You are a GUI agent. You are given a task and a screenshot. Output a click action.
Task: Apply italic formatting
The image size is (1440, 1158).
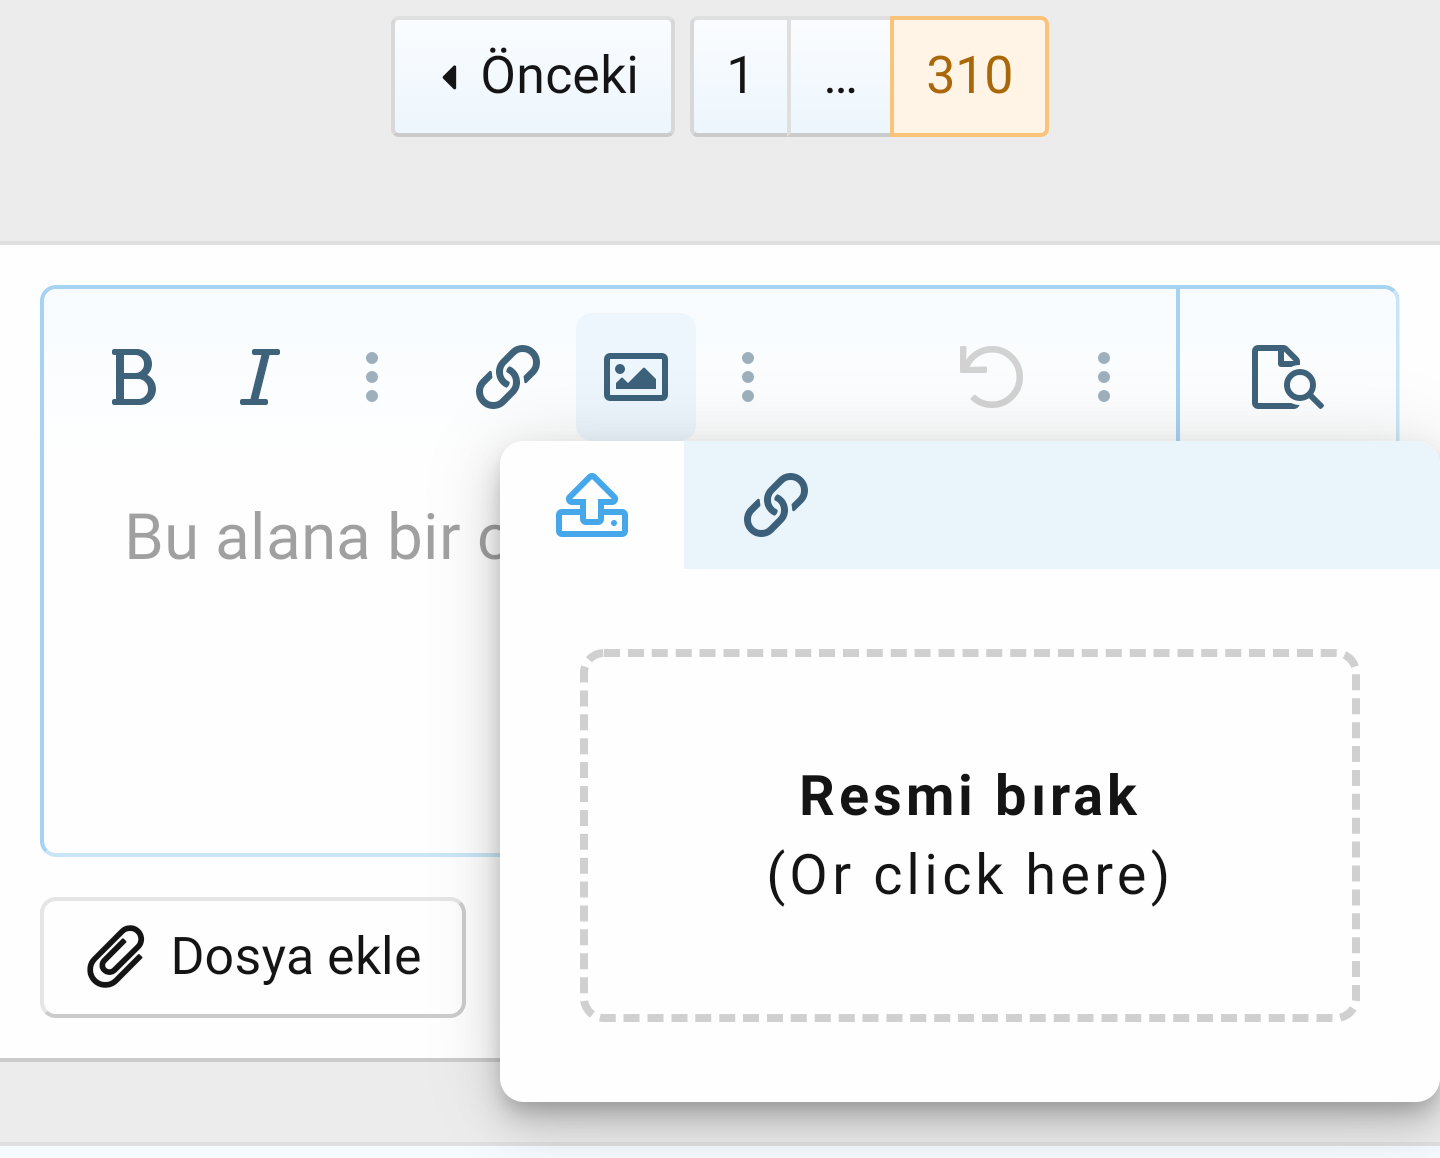click(258, 377)
